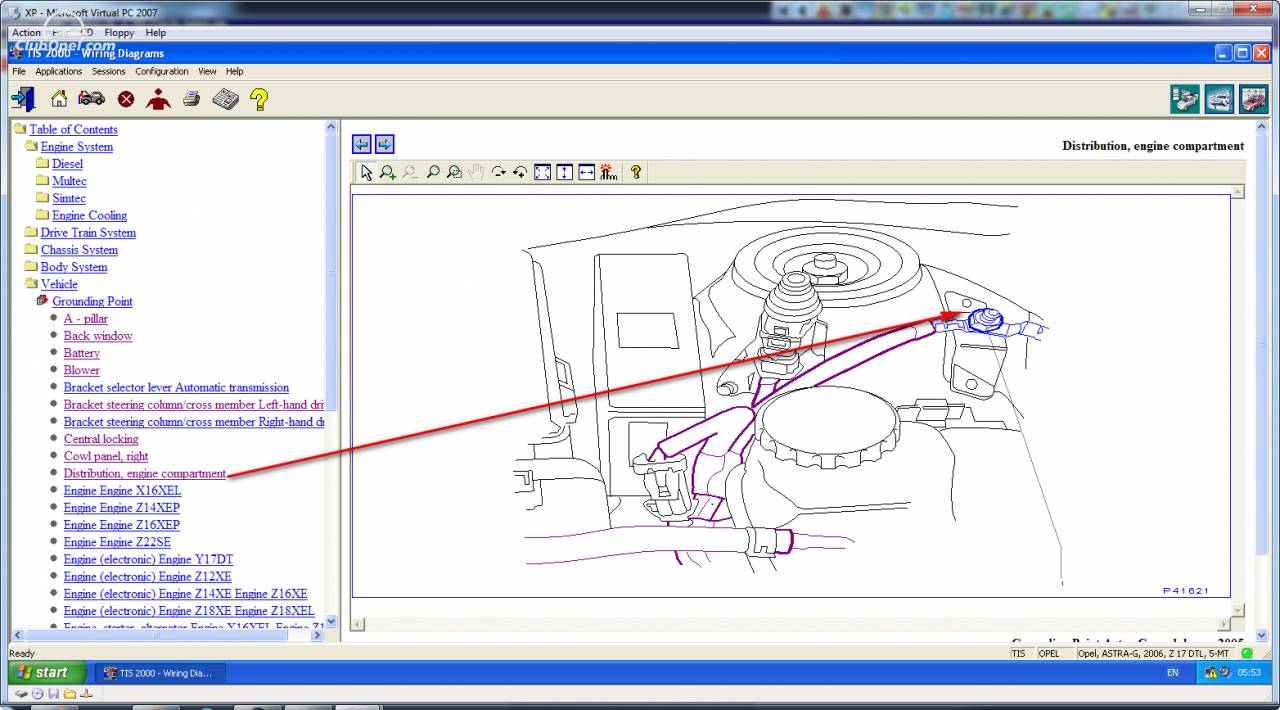Click the red stop/cancel icon
The height and width of the screenshot is (710, 1280).
point(126,99)
